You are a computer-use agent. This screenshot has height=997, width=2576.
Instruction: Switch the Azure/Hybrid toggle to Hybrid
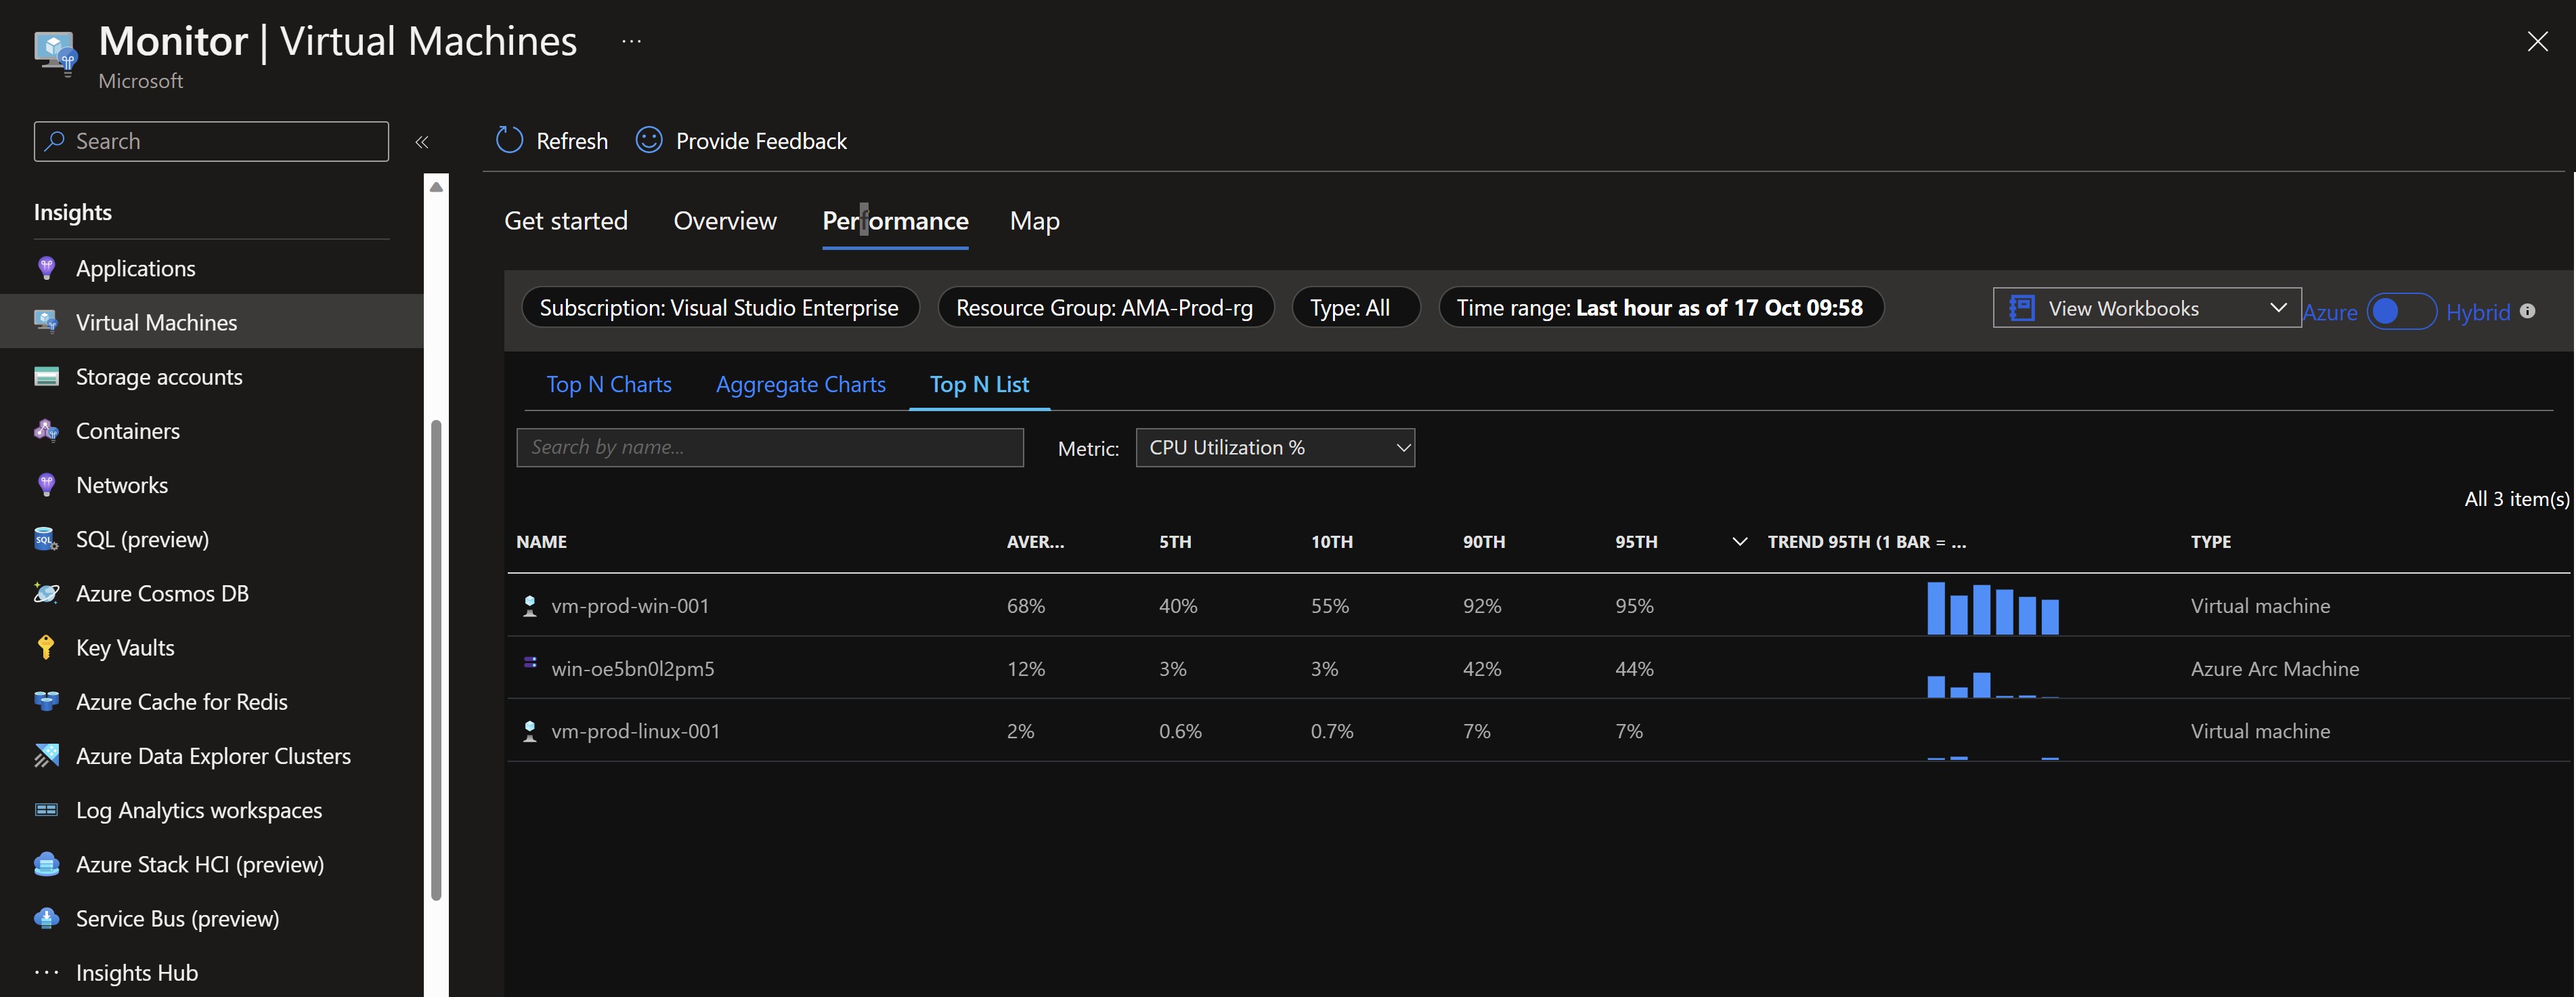coord(2405,311)
